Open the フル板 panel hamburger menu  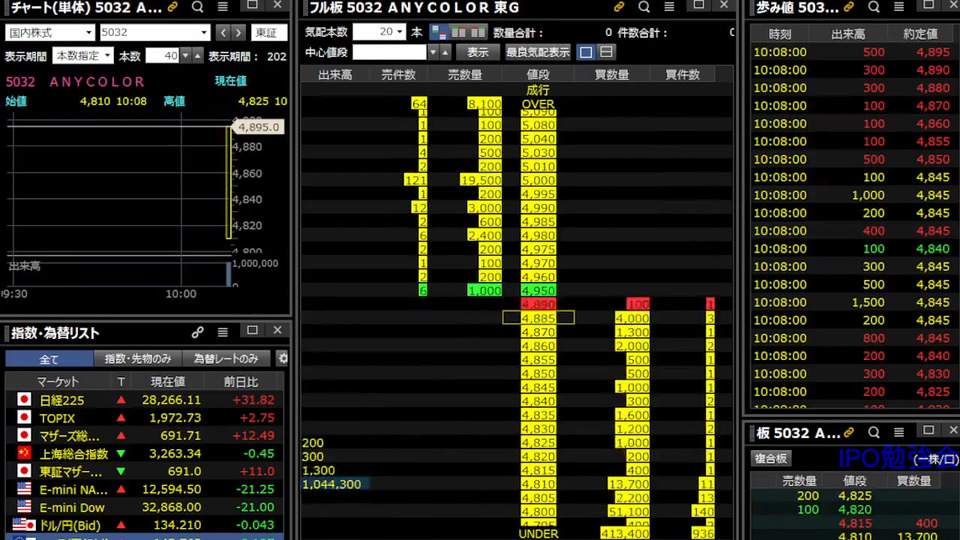click(669, 7)
